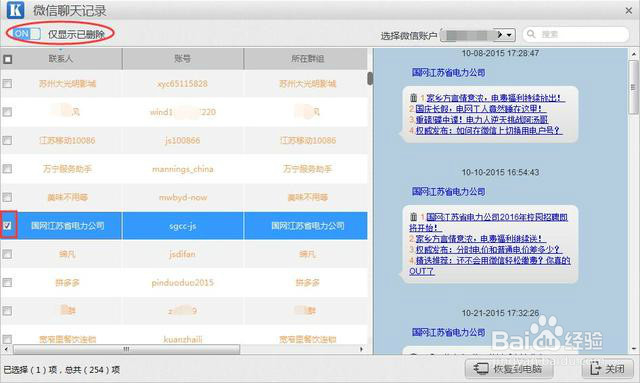Check the 江苏移动10086 row checkbox
The width and height of the screenshot is (640, 383).
coord(7,140)
